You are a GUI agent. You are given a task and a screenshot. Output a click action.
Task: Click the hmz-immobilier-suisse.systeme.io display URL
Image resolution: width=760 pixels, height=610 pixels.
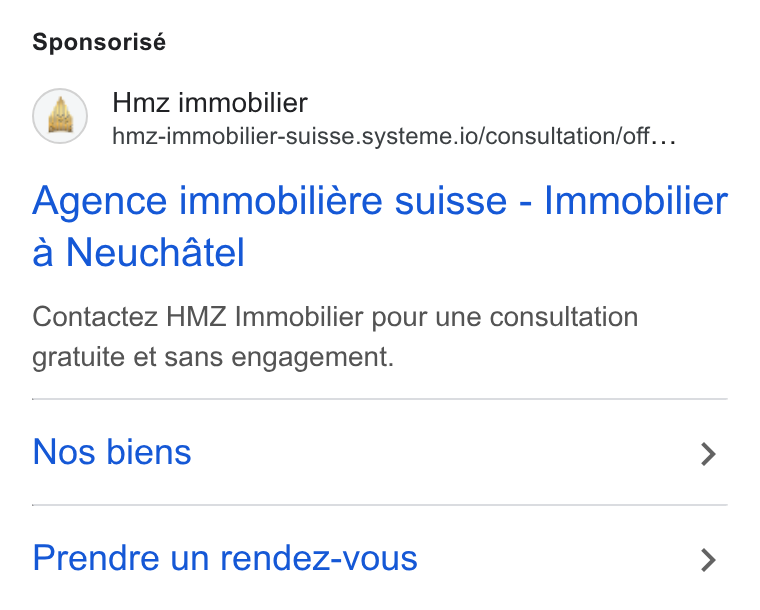(394, 136)
